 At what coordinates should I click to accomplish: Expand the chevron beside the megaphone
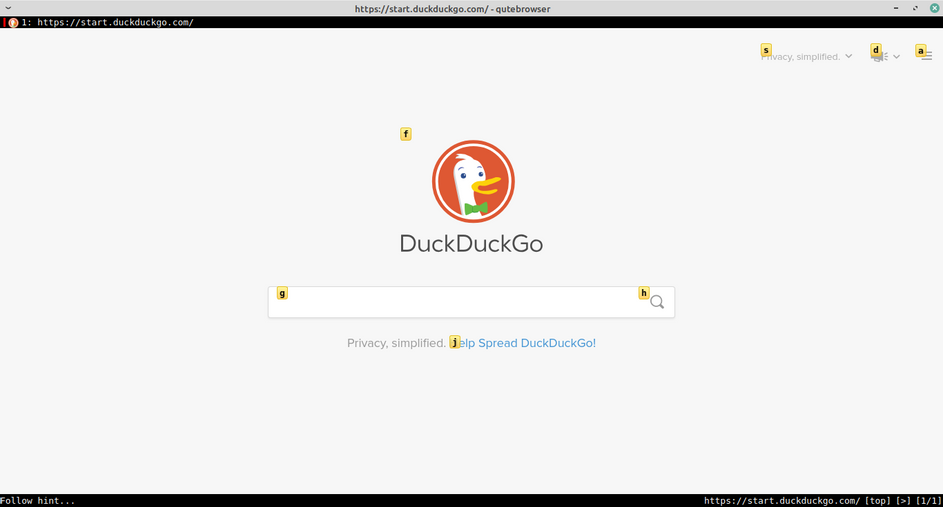pos(896,57)
